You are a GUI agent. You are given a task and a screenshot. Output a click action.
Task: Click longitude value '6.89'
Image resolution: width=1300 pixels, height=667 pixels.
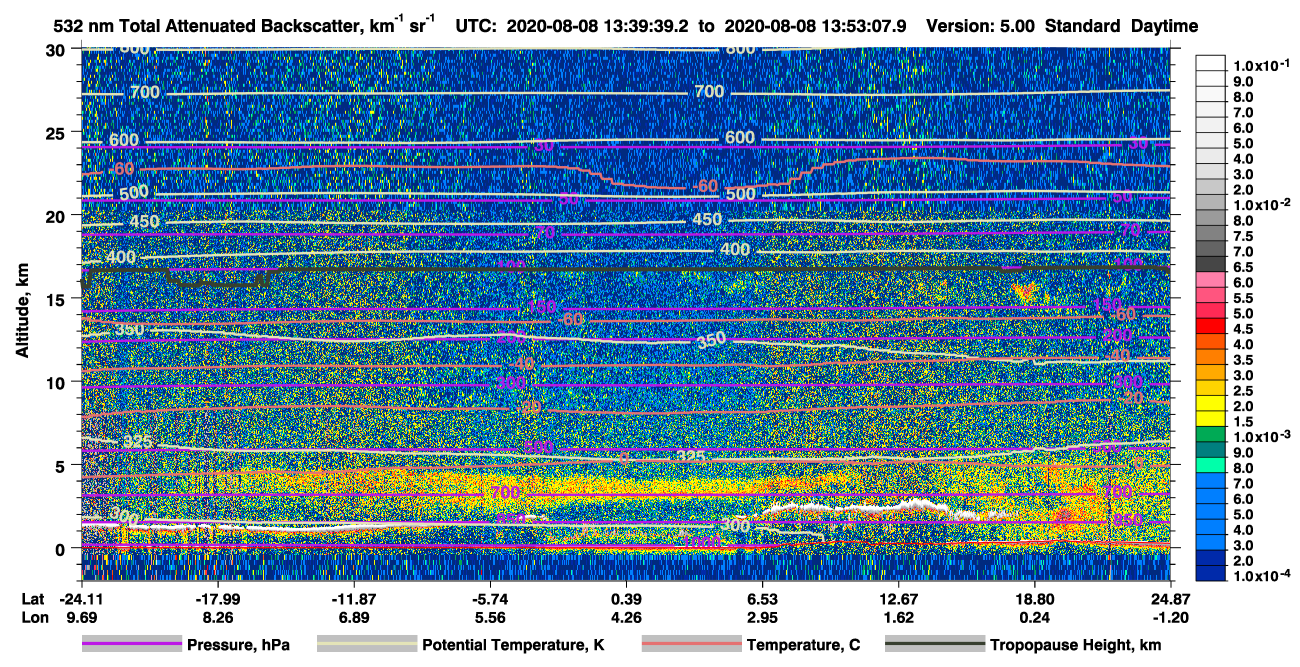pos(353,617)
